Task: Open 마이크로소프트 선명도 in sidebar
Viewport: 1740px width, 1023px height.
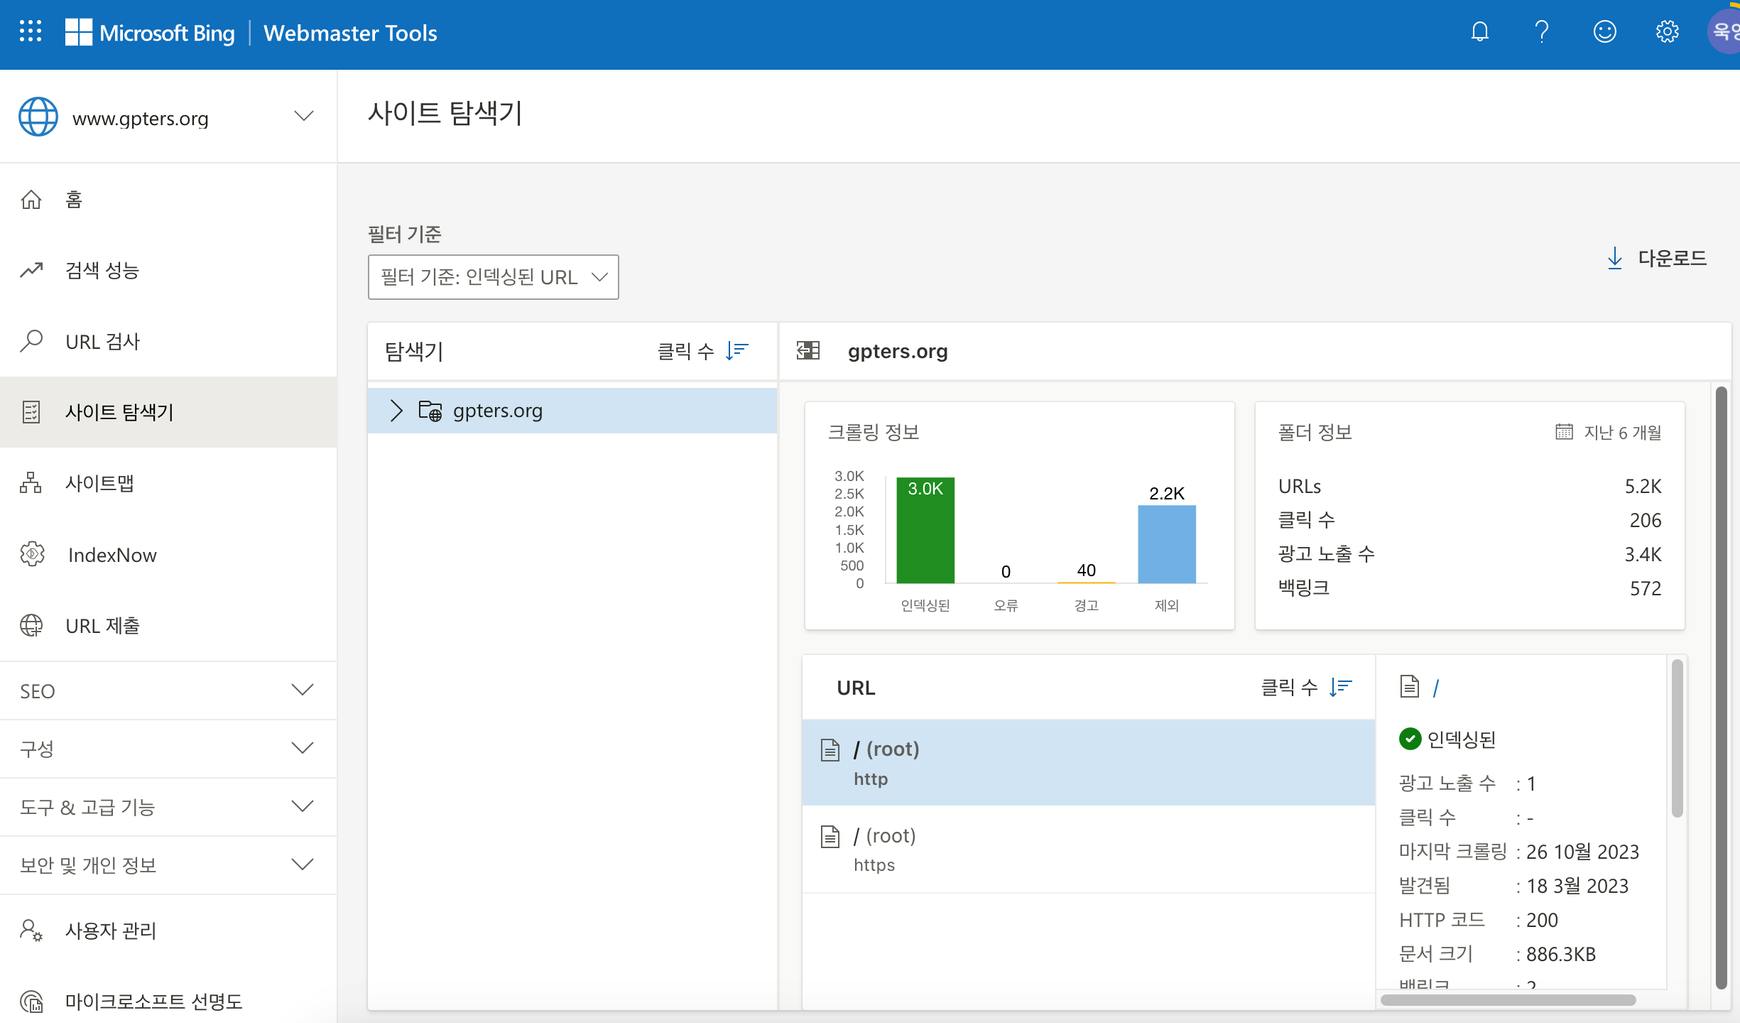Action: (x=168, y=1001)
